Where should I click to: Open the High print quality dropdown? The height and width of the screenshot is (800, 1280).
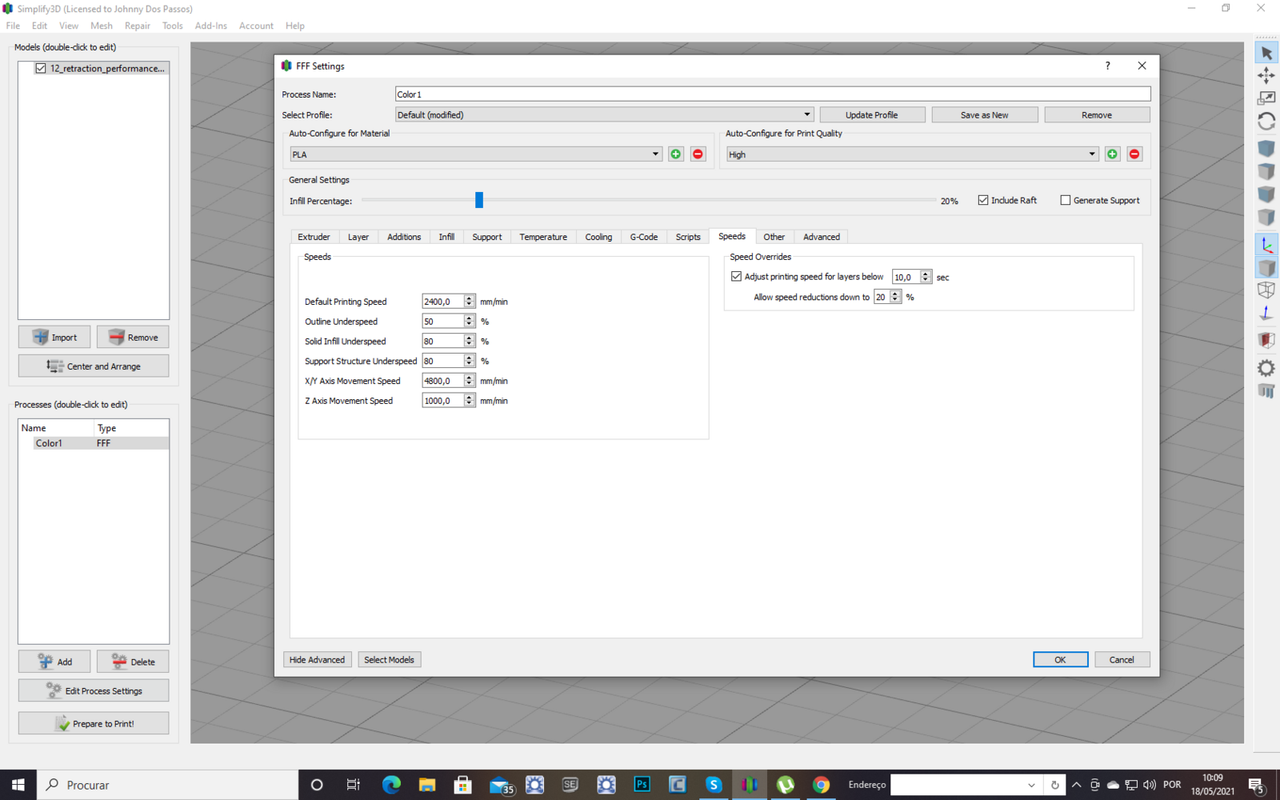912,154
